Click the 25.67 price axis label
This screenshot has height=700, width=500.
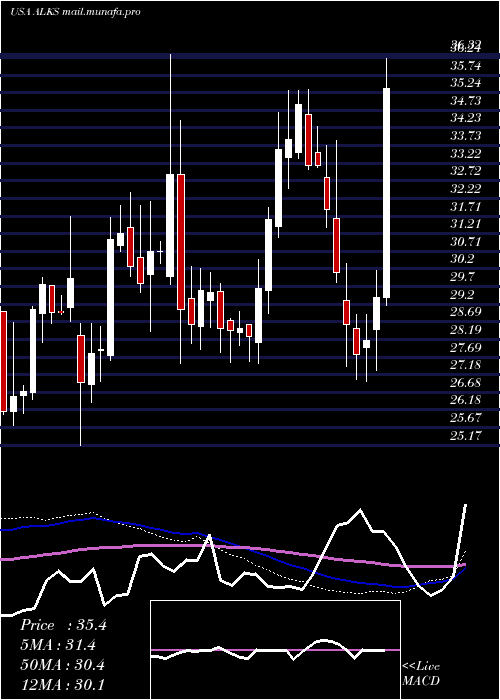466,418
